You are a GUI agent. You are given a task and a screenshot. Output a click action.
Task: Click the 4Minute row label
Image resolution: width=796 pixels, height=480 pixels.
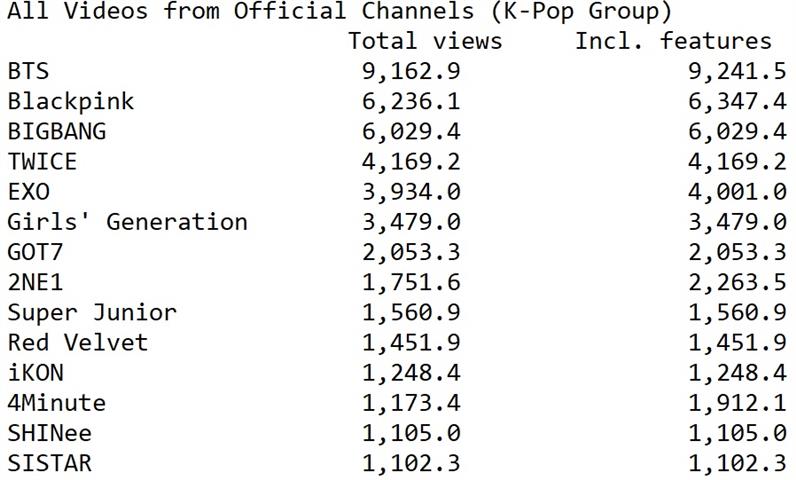tap(56, 403)
